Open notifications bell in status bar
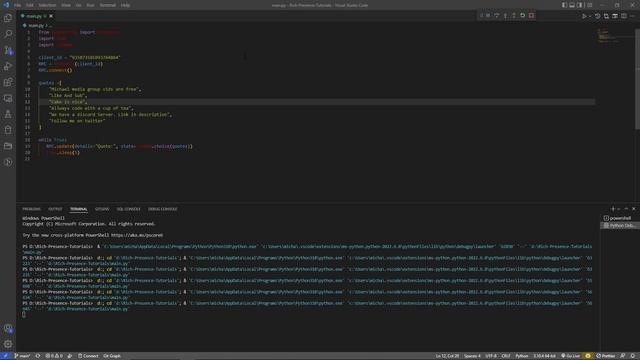 click(x=633, y=356)
